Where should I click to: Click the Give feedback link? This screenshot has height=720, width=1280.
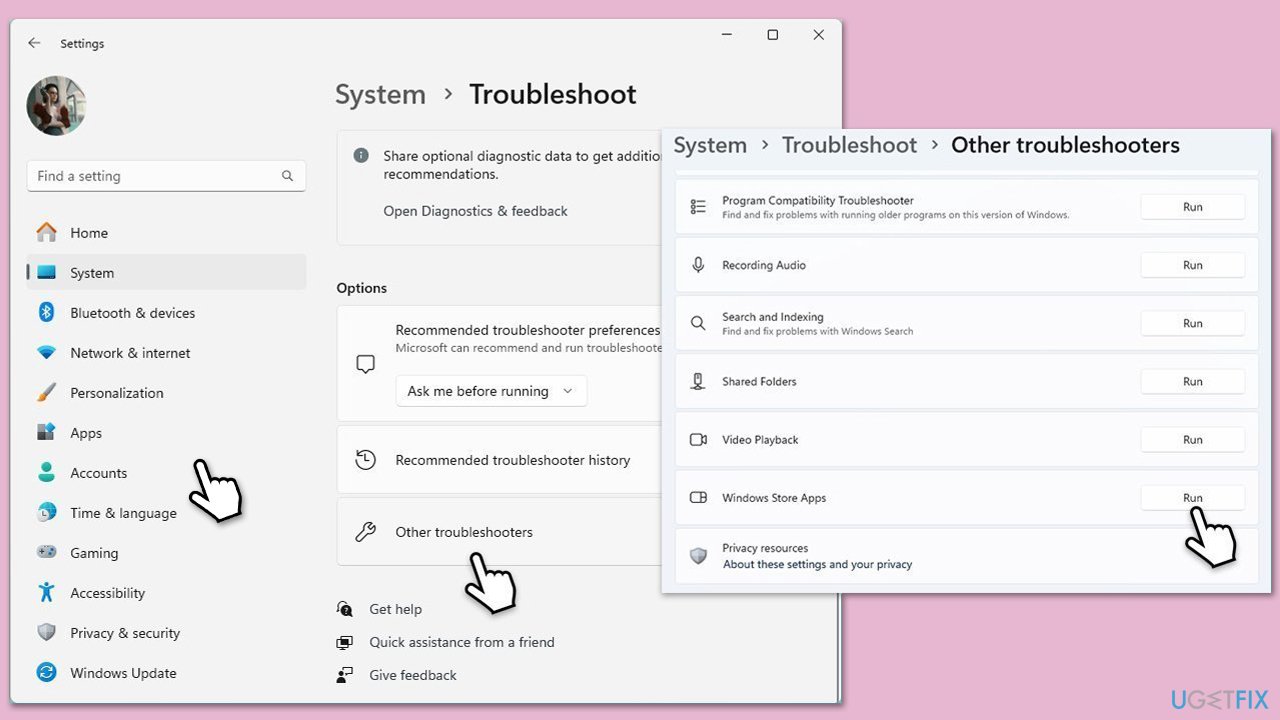tap(413, 675)
